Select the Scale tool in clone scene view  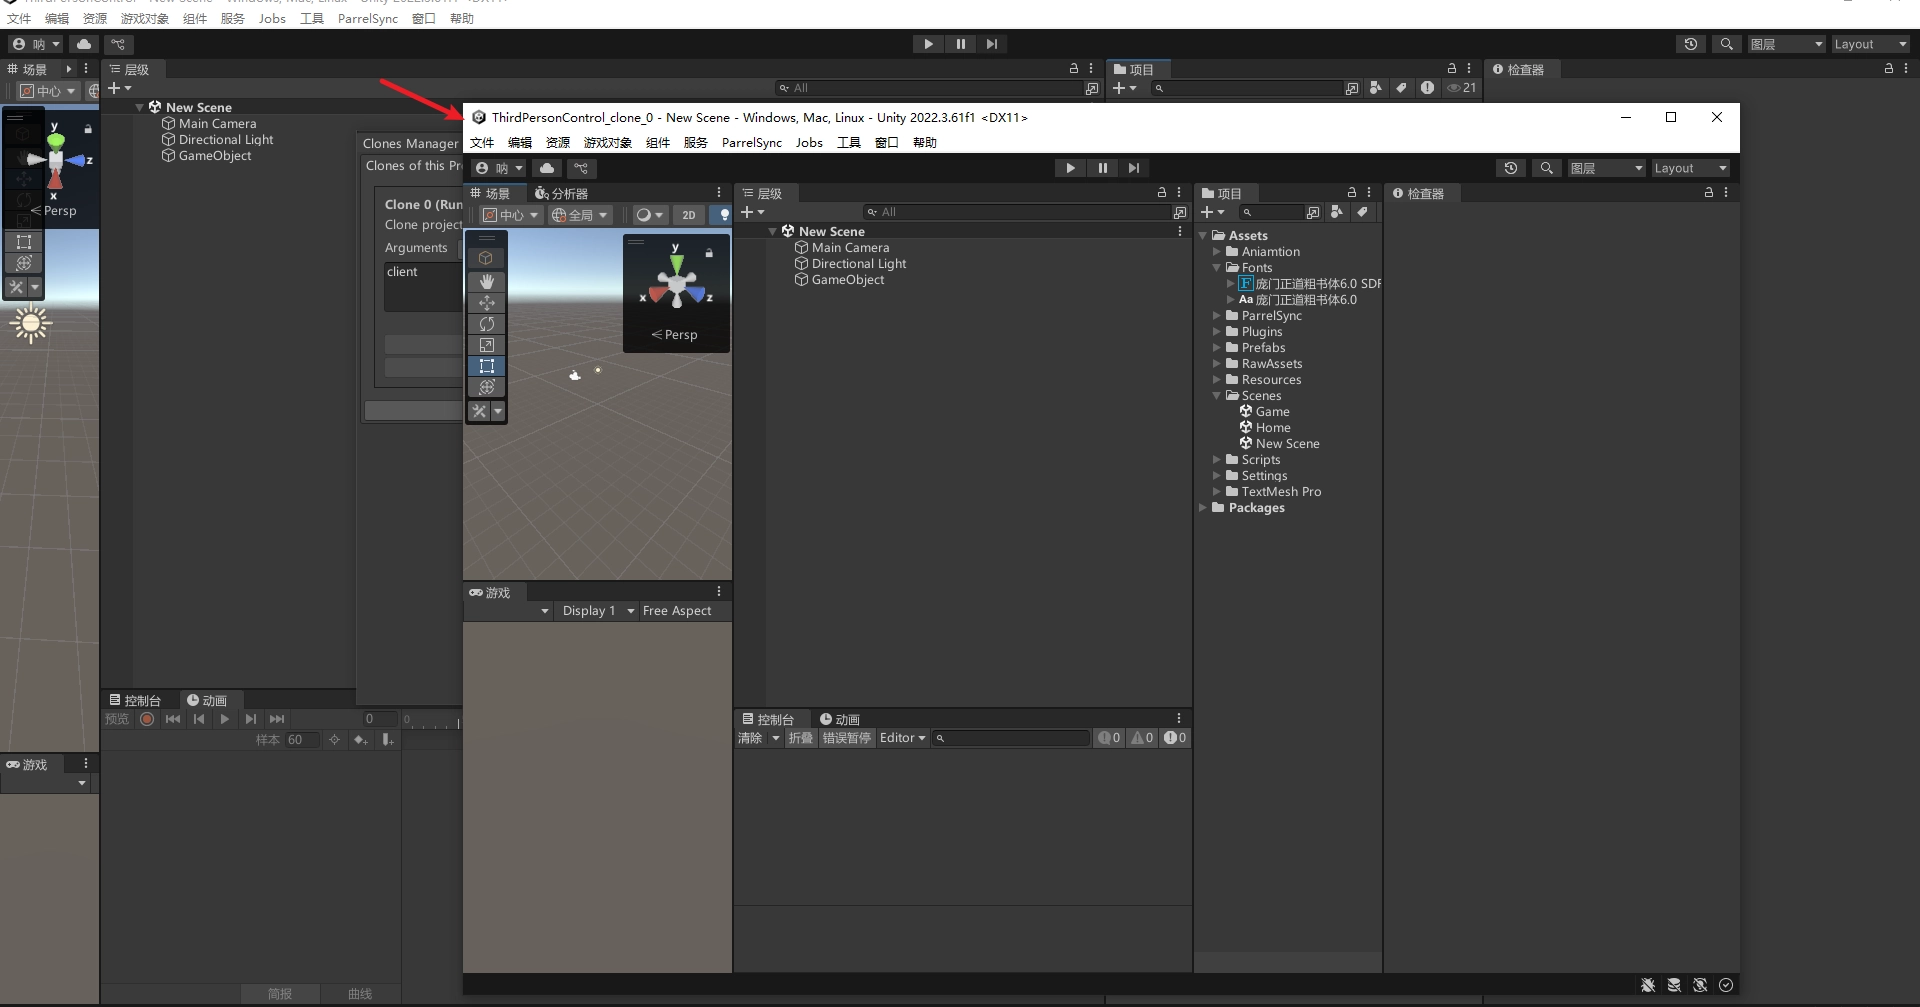(x=487, y=344)
